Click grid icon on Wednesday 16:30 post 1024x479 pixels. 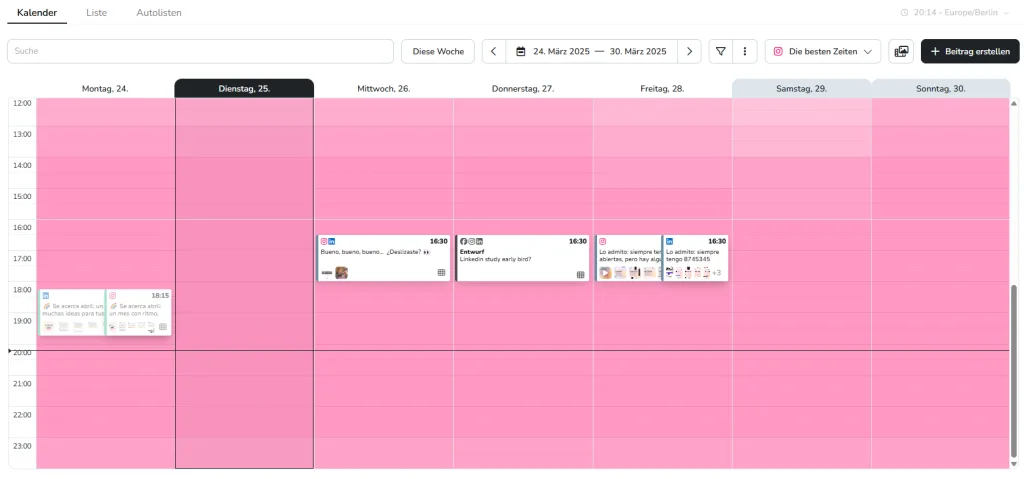click(x=441, y=273)
